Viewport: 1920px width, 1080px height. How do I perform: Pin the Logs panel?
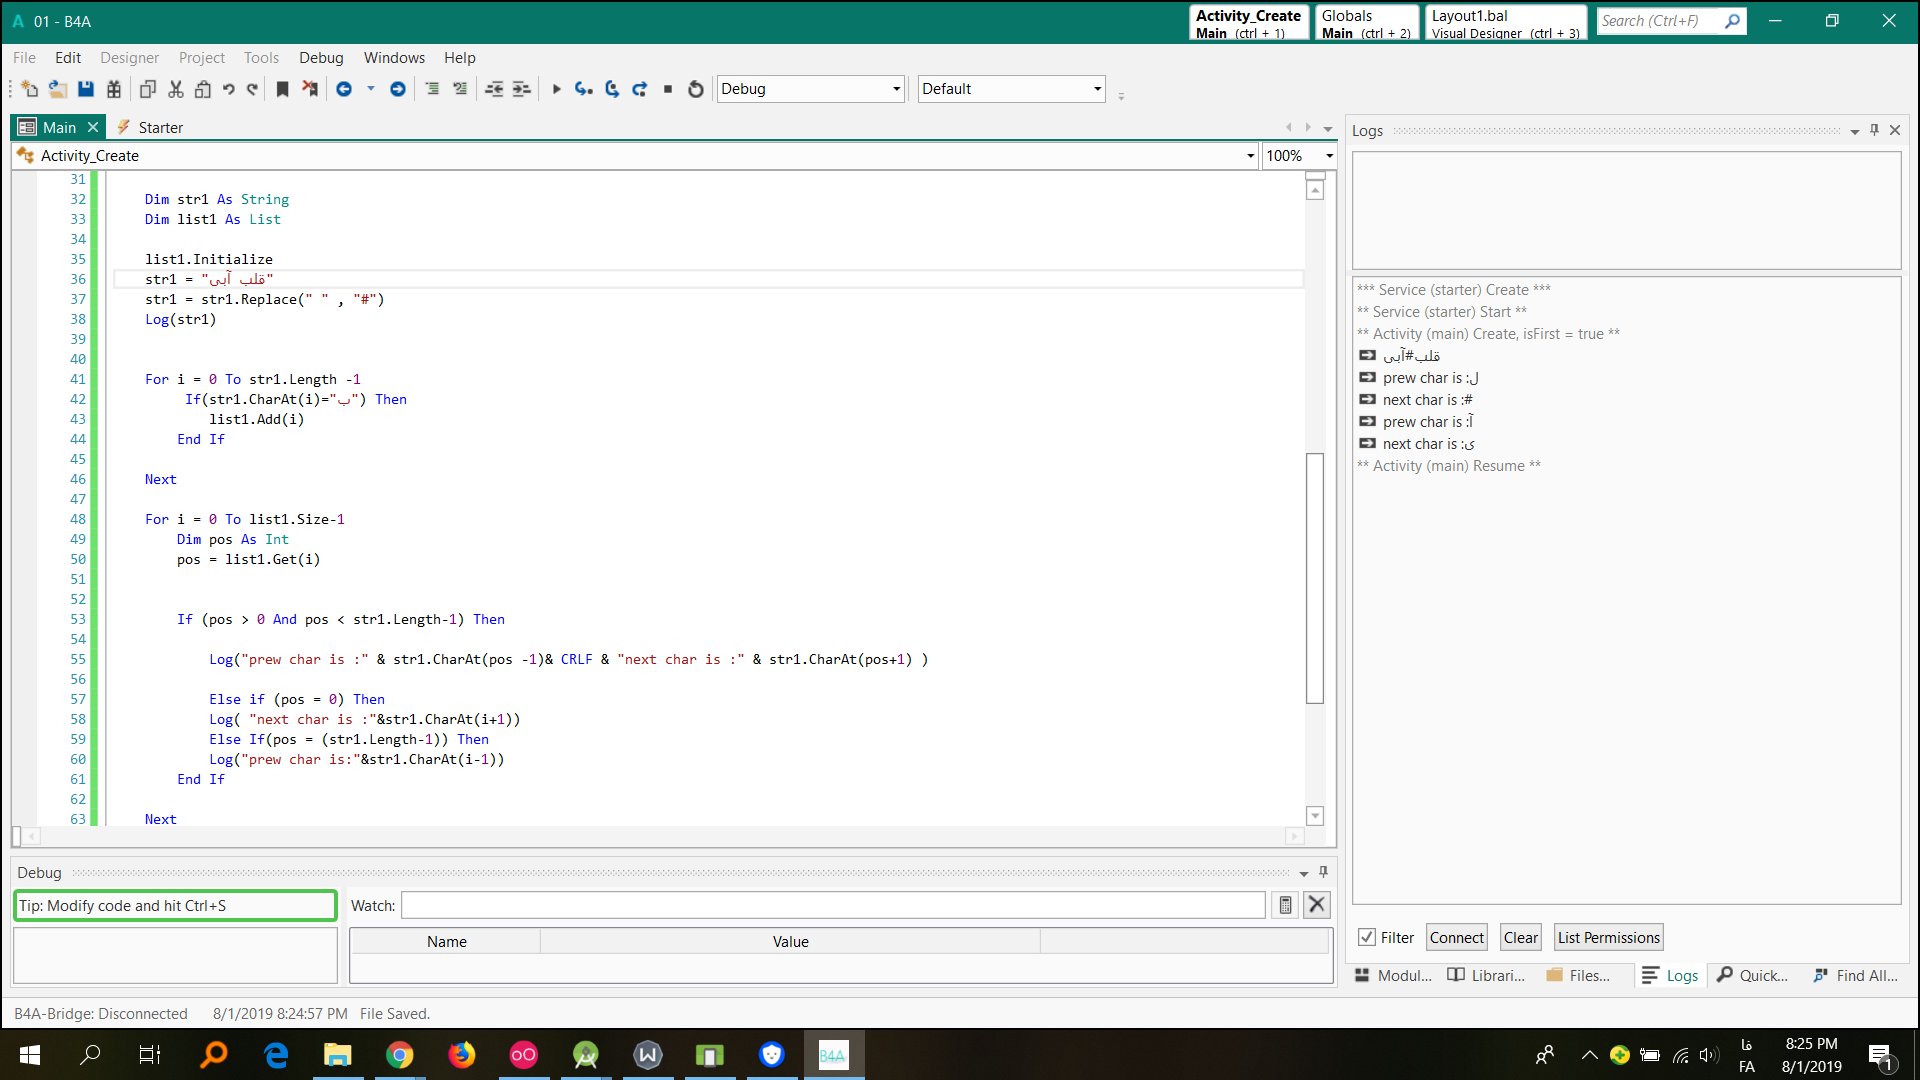1873,130
